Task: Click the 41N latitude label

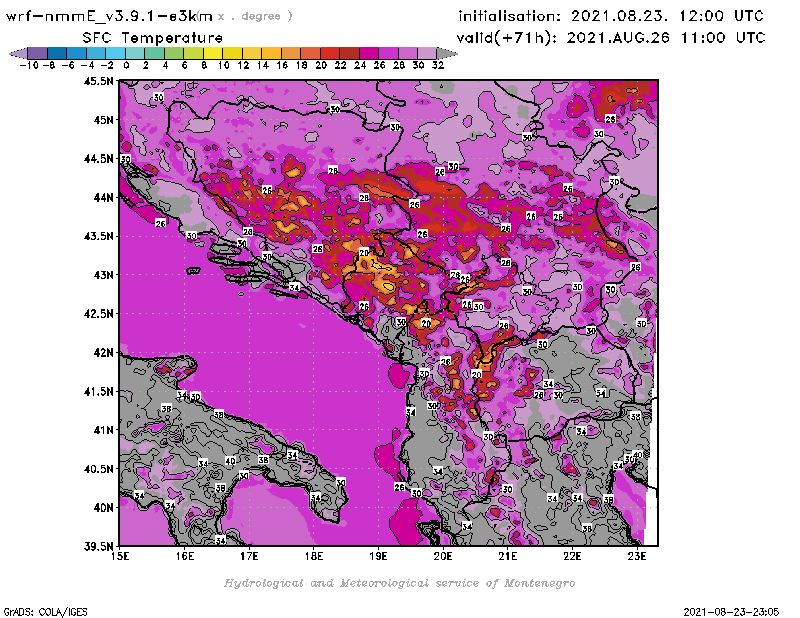Action: (x=103, y=430)
